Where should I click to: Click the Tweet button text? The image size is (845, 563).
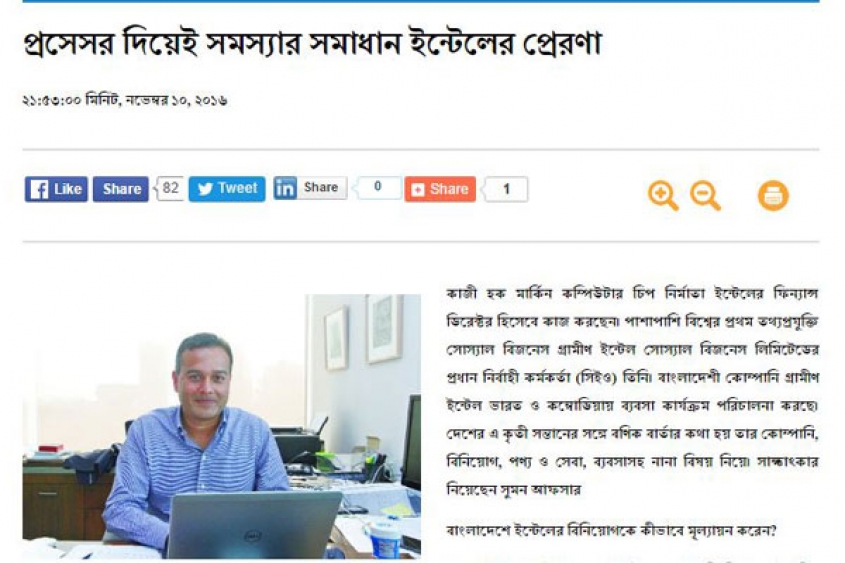(238, 188)
